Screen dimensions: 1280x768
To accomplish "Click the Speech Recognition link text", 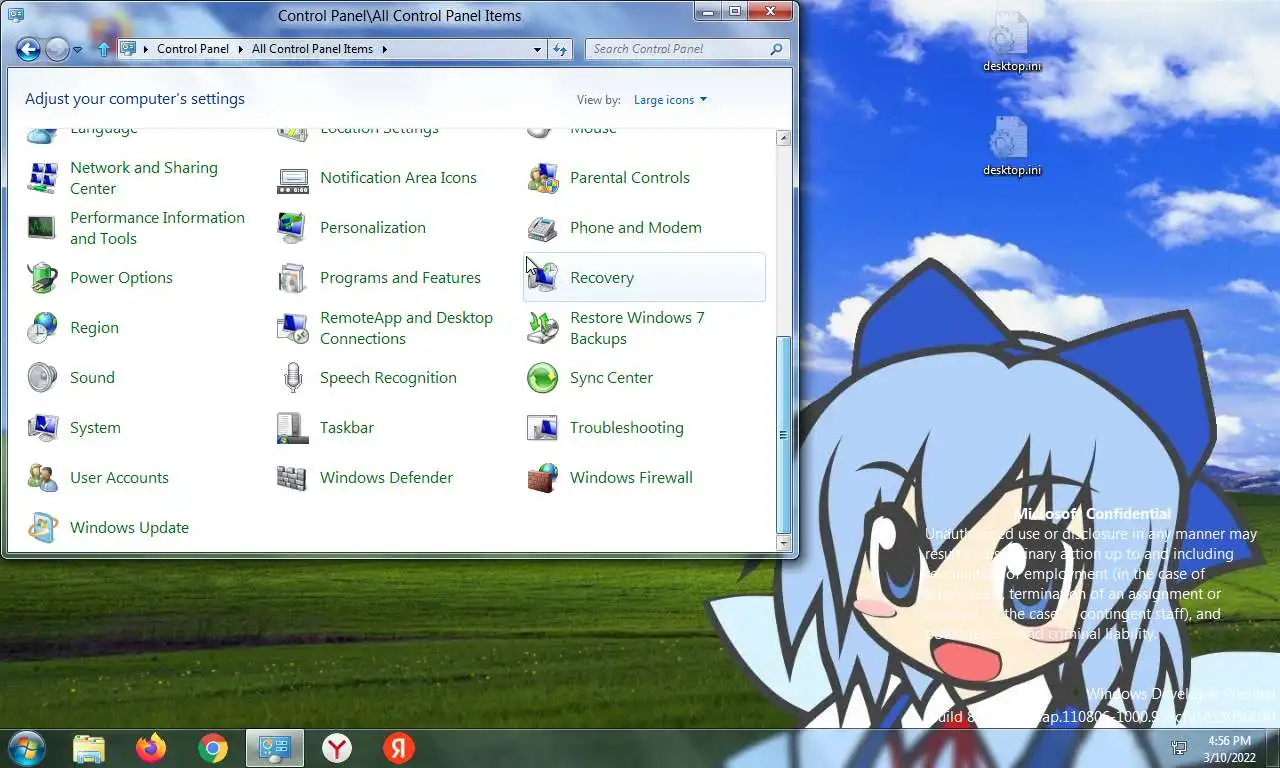I will pos(388,378).
